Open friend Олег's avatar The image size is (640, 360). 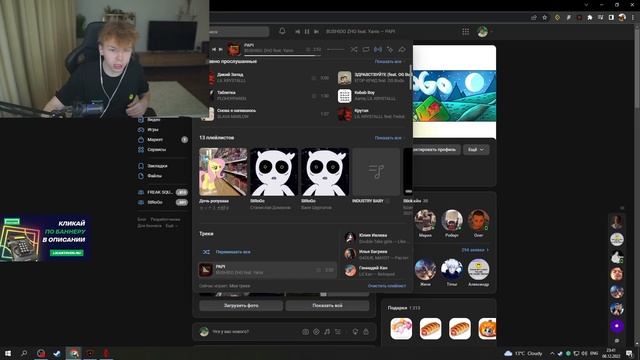tap(478, 220)
